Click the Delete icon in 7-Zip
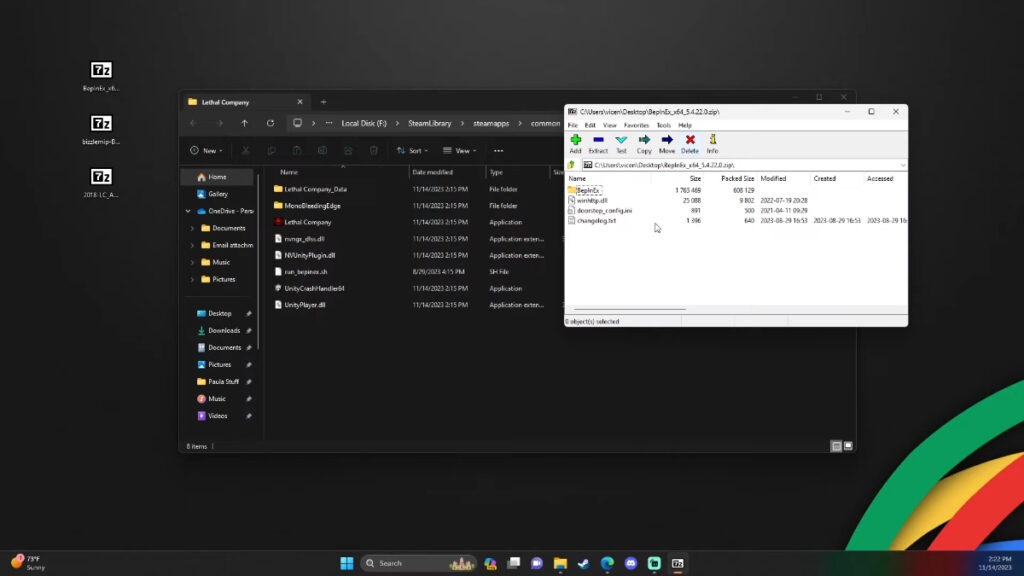Viewport: 1024px width, 576px height. pos(691,141)
